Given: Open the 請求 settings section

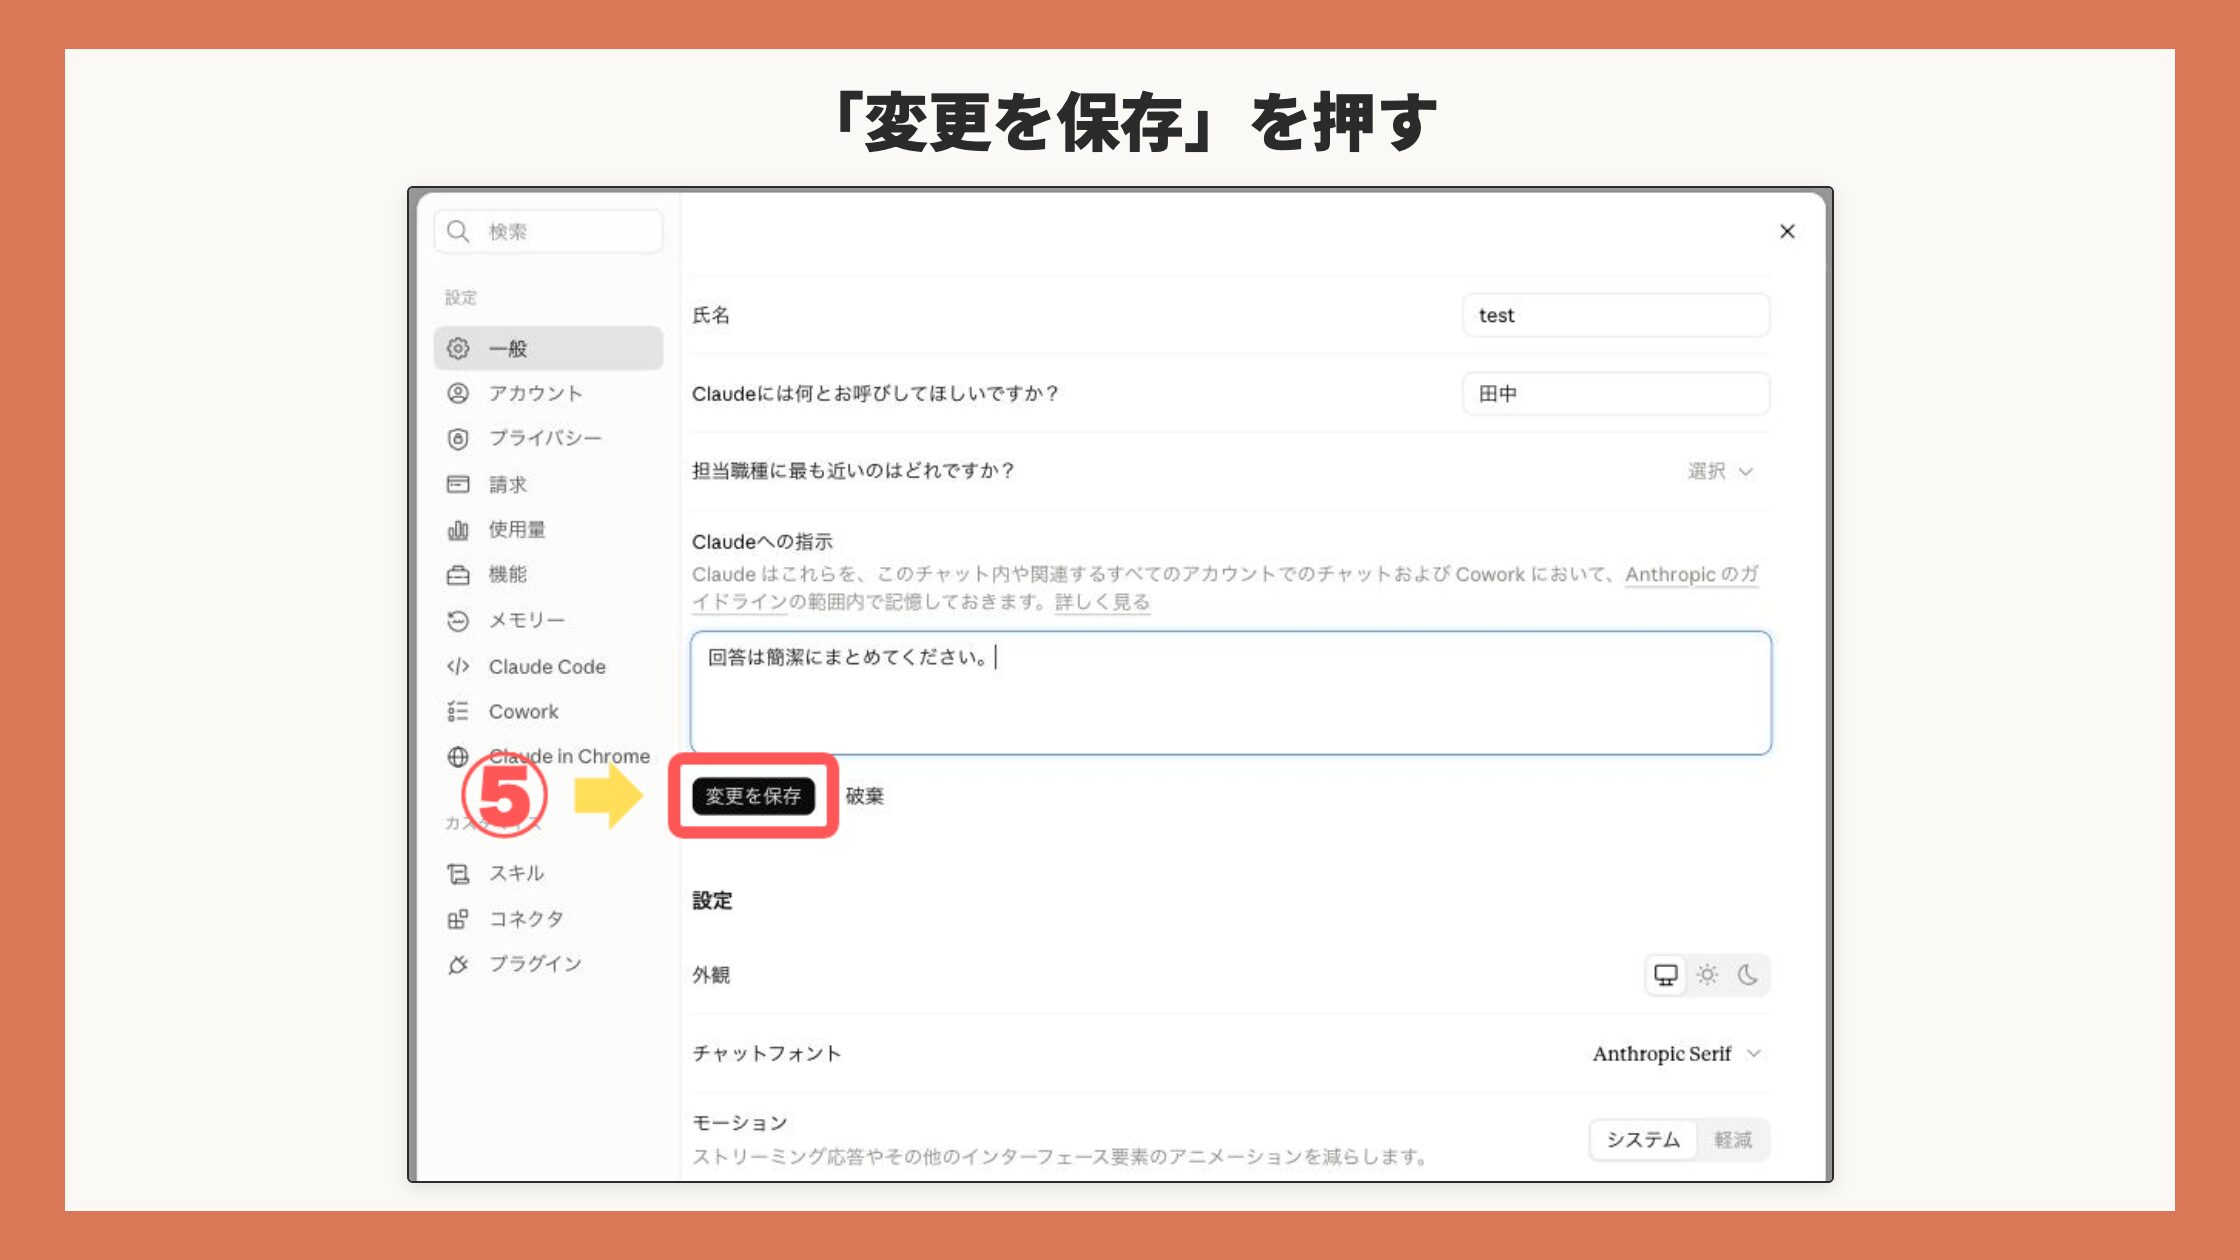Looking at the screenshot, I should (549, 484).
